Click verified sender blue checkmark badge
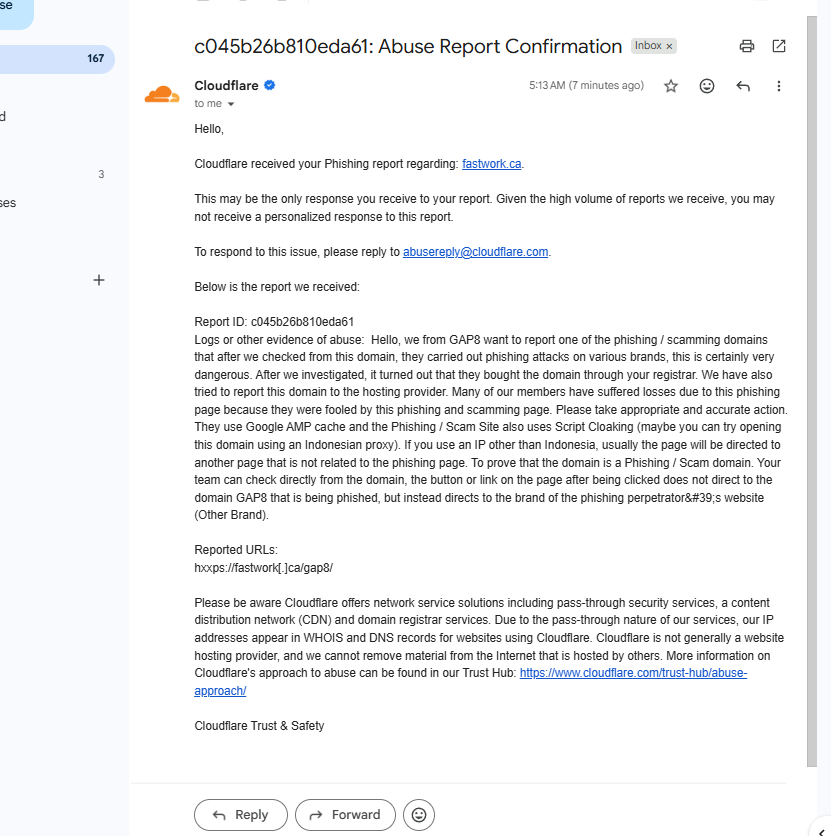This screenshot has width=831, height=836. [270, 85]
